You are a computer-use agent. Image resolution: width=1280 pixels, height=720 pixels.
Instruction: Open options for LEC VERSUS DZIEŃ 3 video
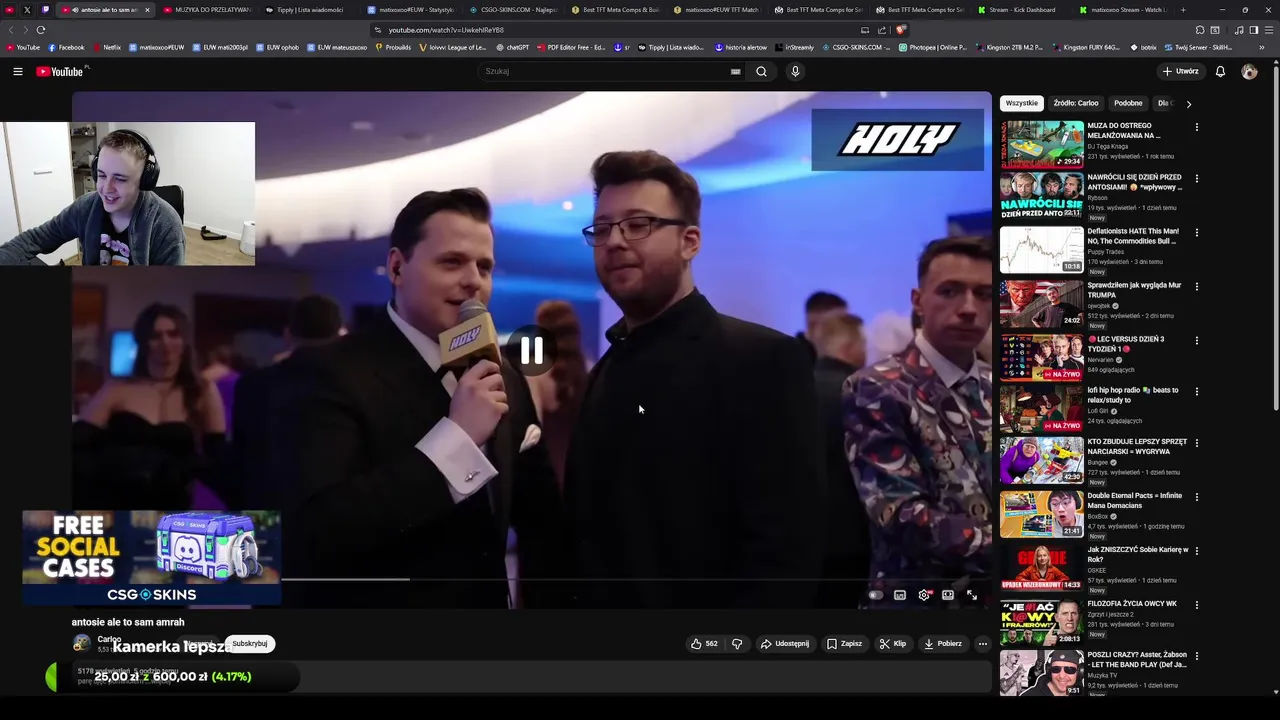(1196, 340)
